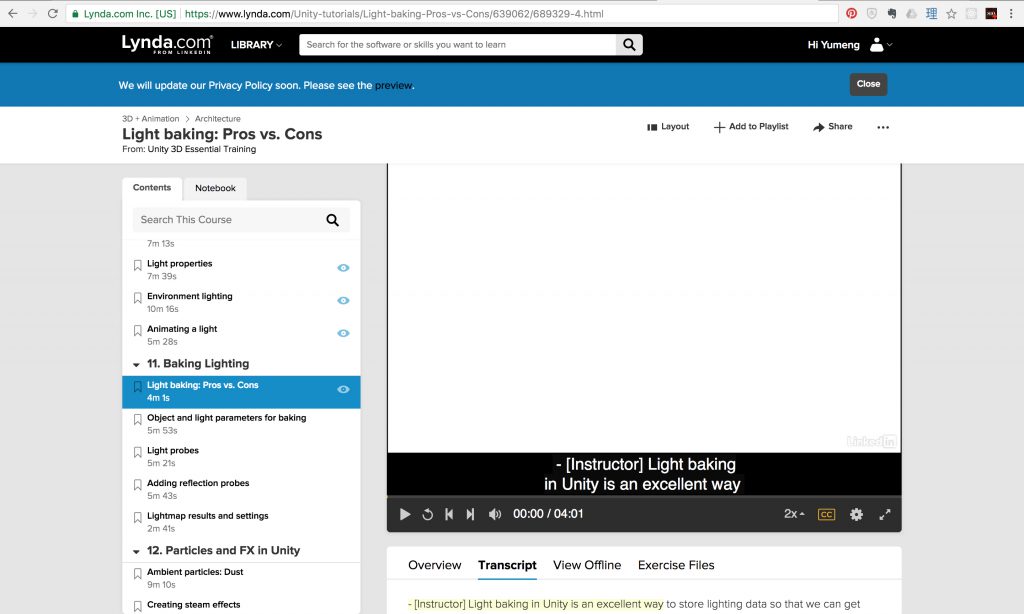Click the main site search field
Image resolution: width=1024 pixels, height=614 pixels.
point(457,44)
